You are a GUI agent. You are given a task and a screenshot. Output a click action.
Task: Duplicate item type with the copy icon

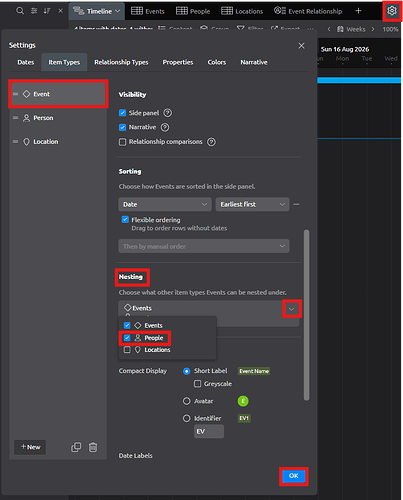76,447
